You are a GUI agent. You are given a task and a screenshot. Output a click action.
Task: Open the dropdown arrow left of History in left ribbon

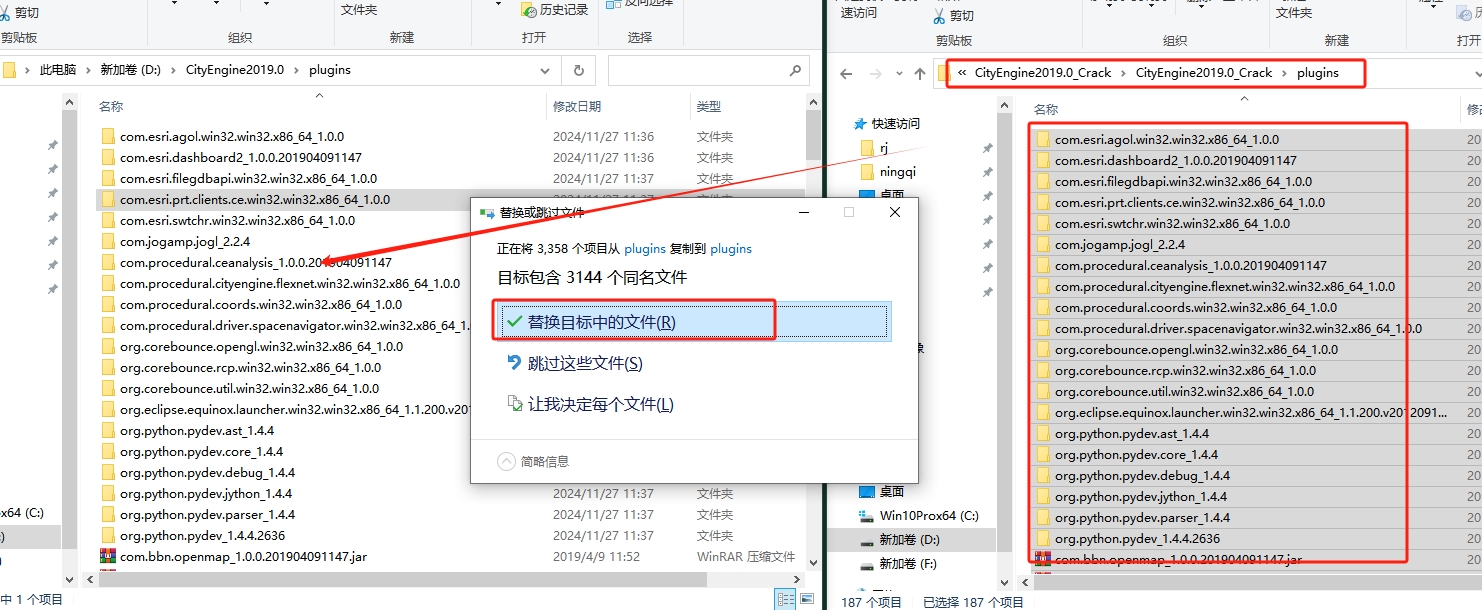pos(500,6)
